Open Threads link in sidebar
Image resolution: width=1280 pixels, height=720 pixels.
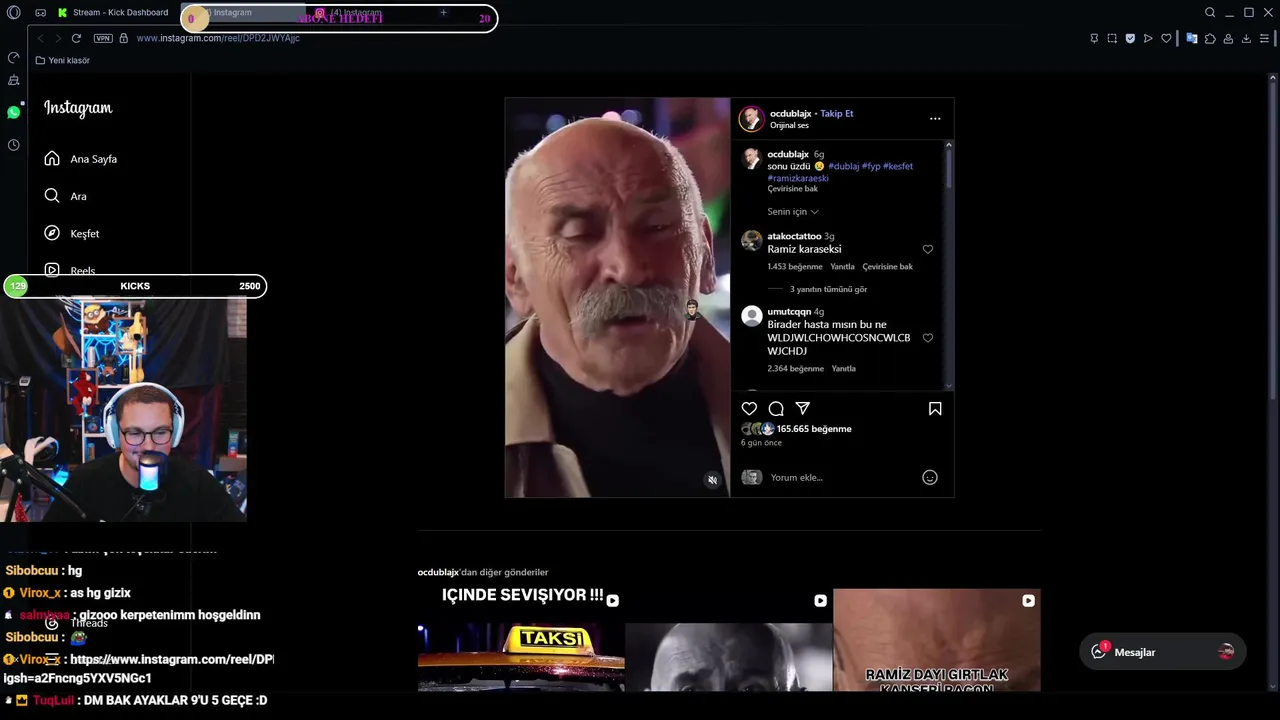pyautogui.click(x=79, y=623)
